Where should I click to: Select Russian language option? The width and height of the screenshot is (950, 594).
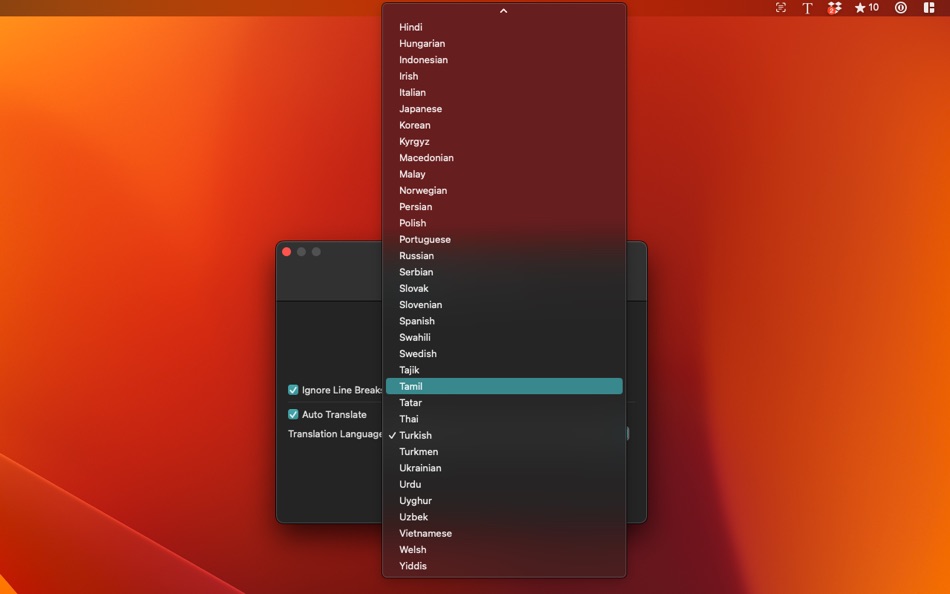[x=504, y=256]
